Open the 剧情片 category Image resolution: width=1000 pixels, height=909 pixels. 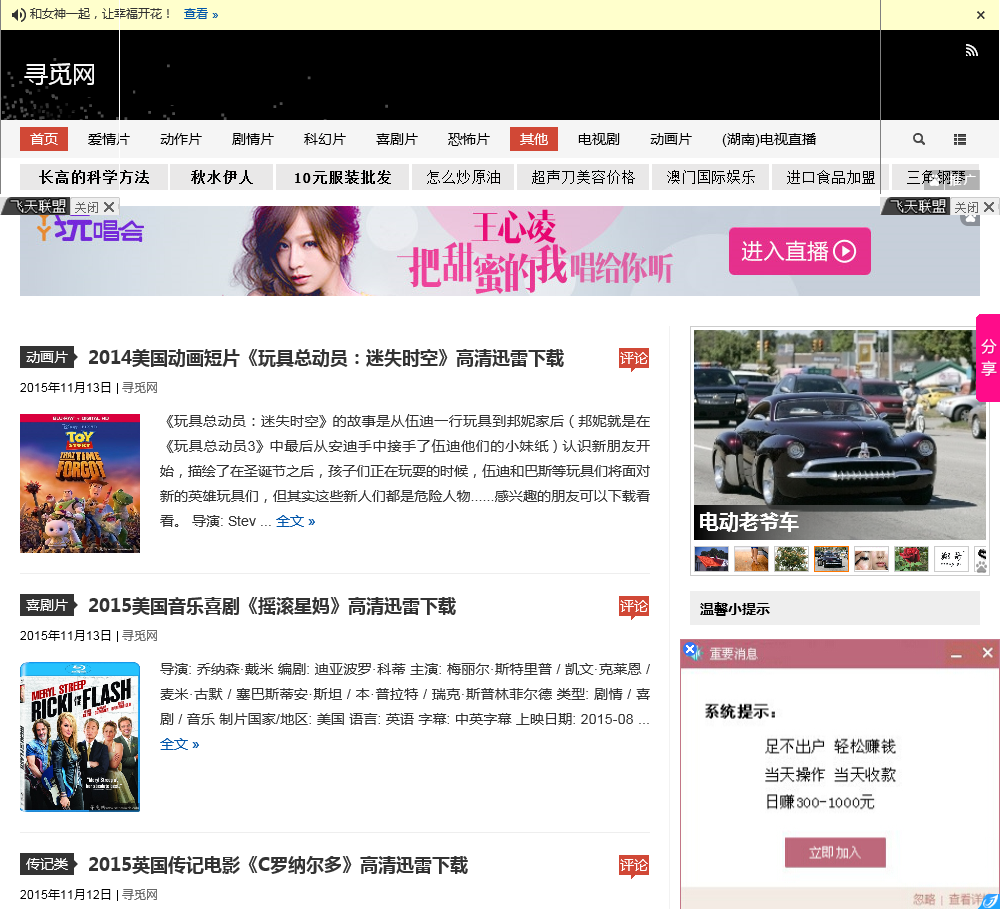pyautogui.click(x=253, y=139)
